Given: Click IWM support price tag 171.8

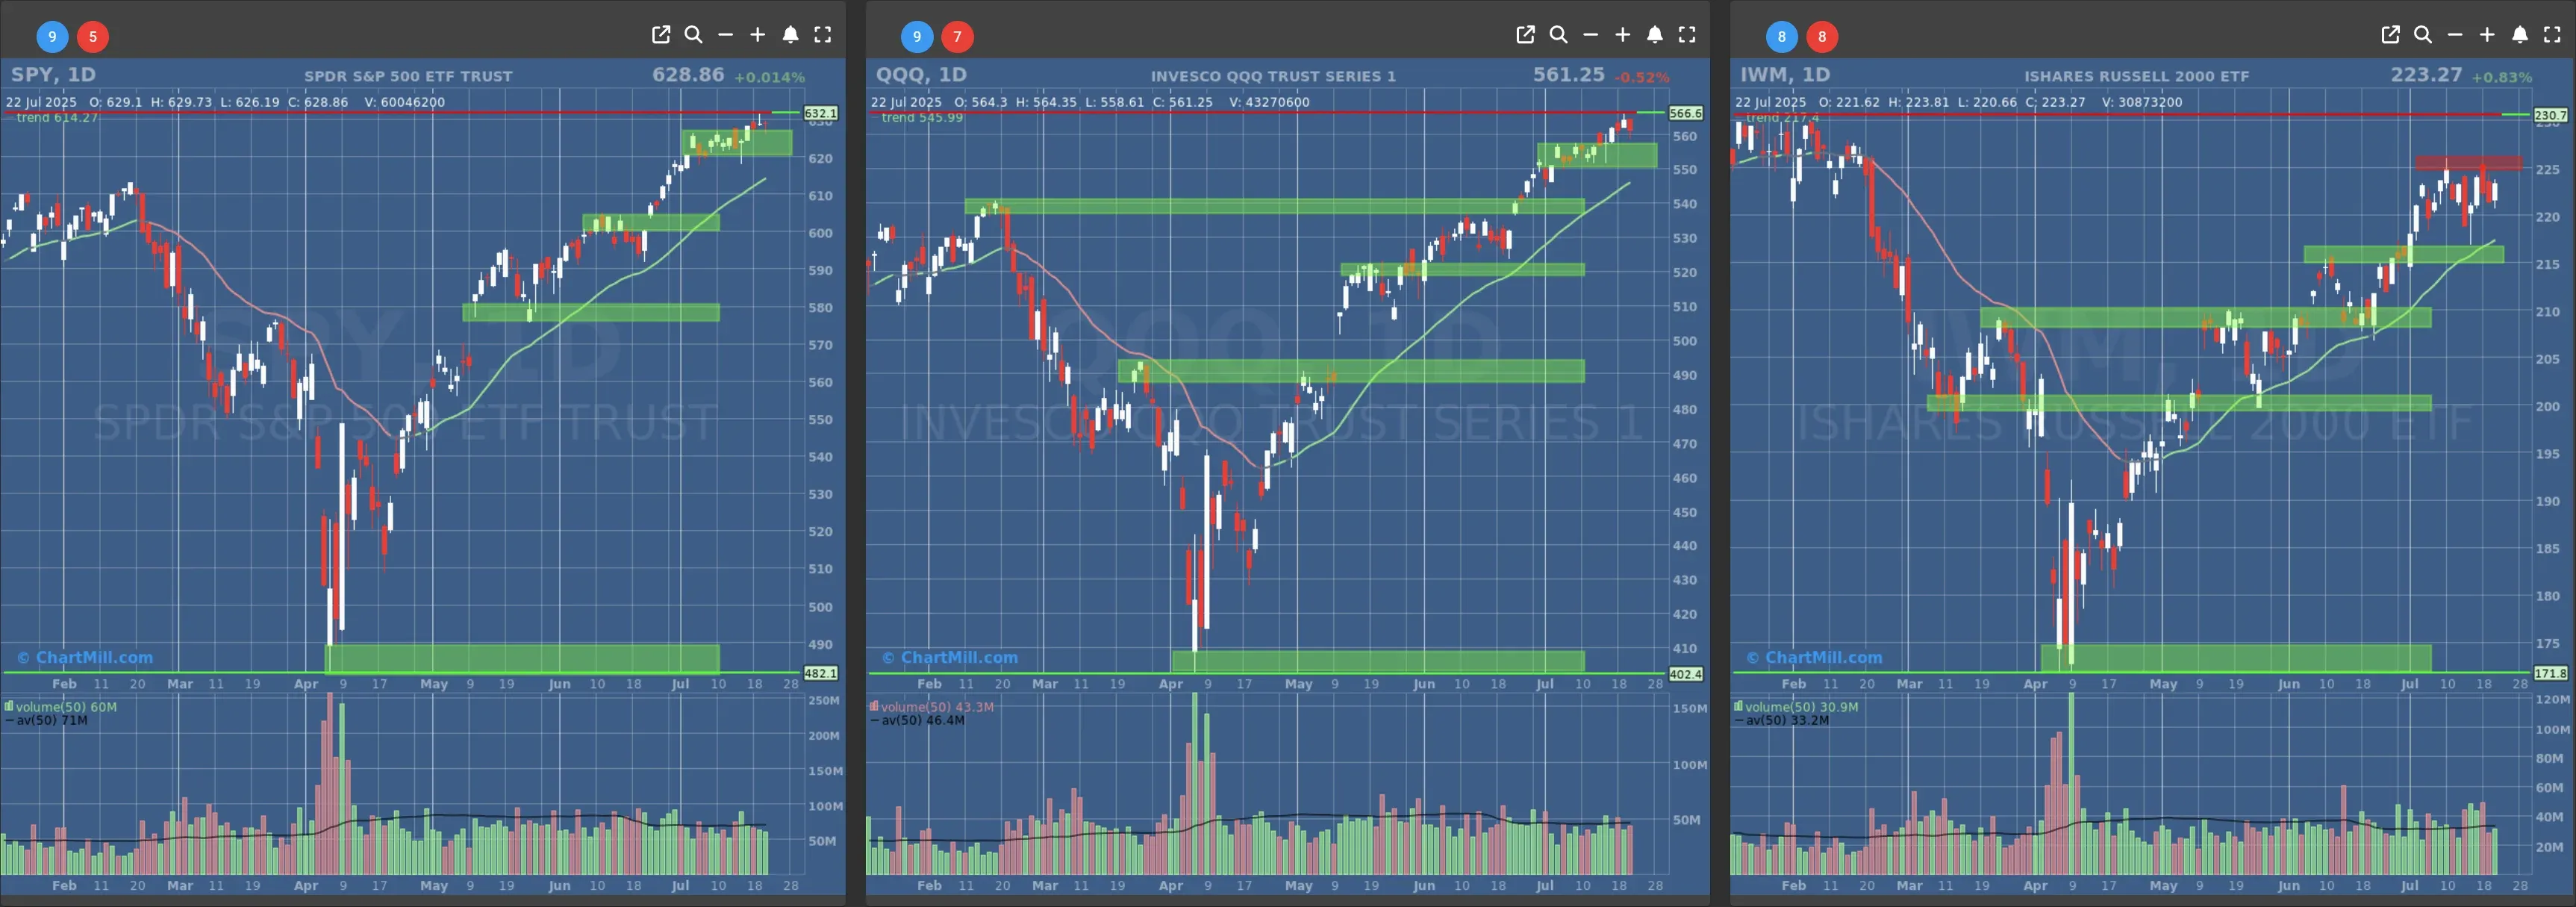Looking at the screenshot, I should point(2550,674).
